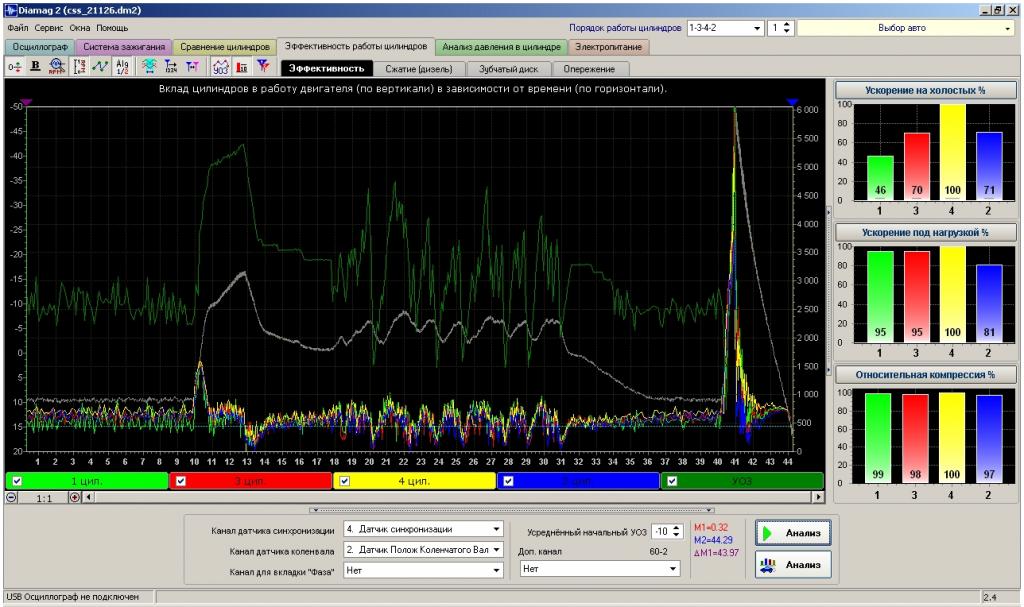Click the Относительная компрессия % header button
Viewport: 1024px width, 607px height.
coord(925,375)
